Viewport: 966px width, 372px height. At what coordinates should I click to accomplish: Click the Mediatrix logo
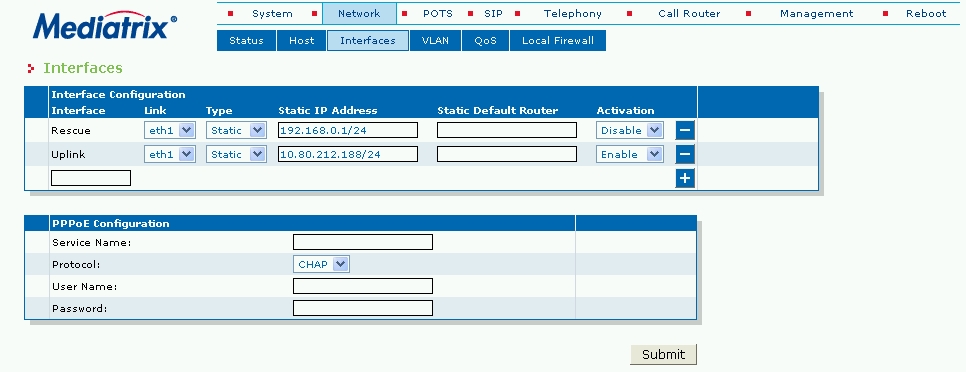click(105, 26)
